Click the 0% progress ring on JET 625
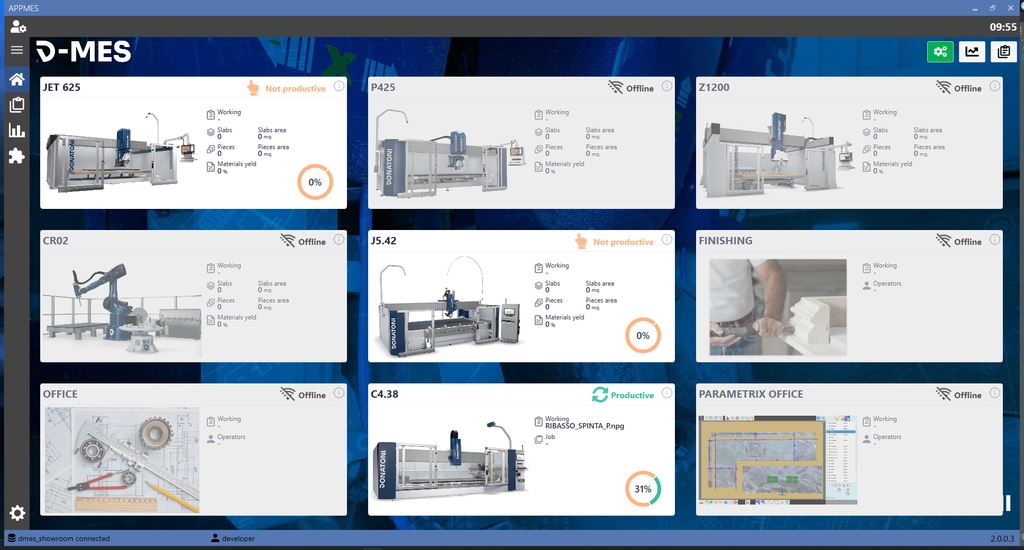The height and width of the screenshot is (550, 1024). [315, 182]
